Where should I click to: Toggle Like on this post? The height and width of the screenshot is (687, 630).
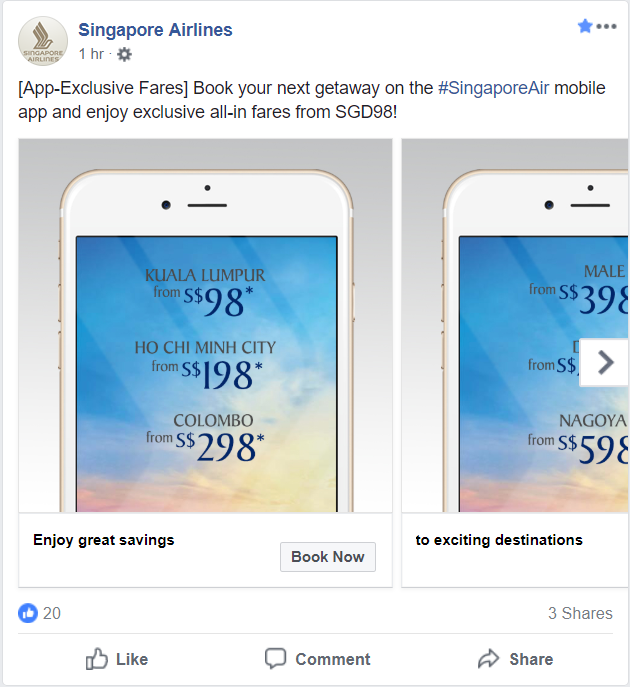click(117, 659)
